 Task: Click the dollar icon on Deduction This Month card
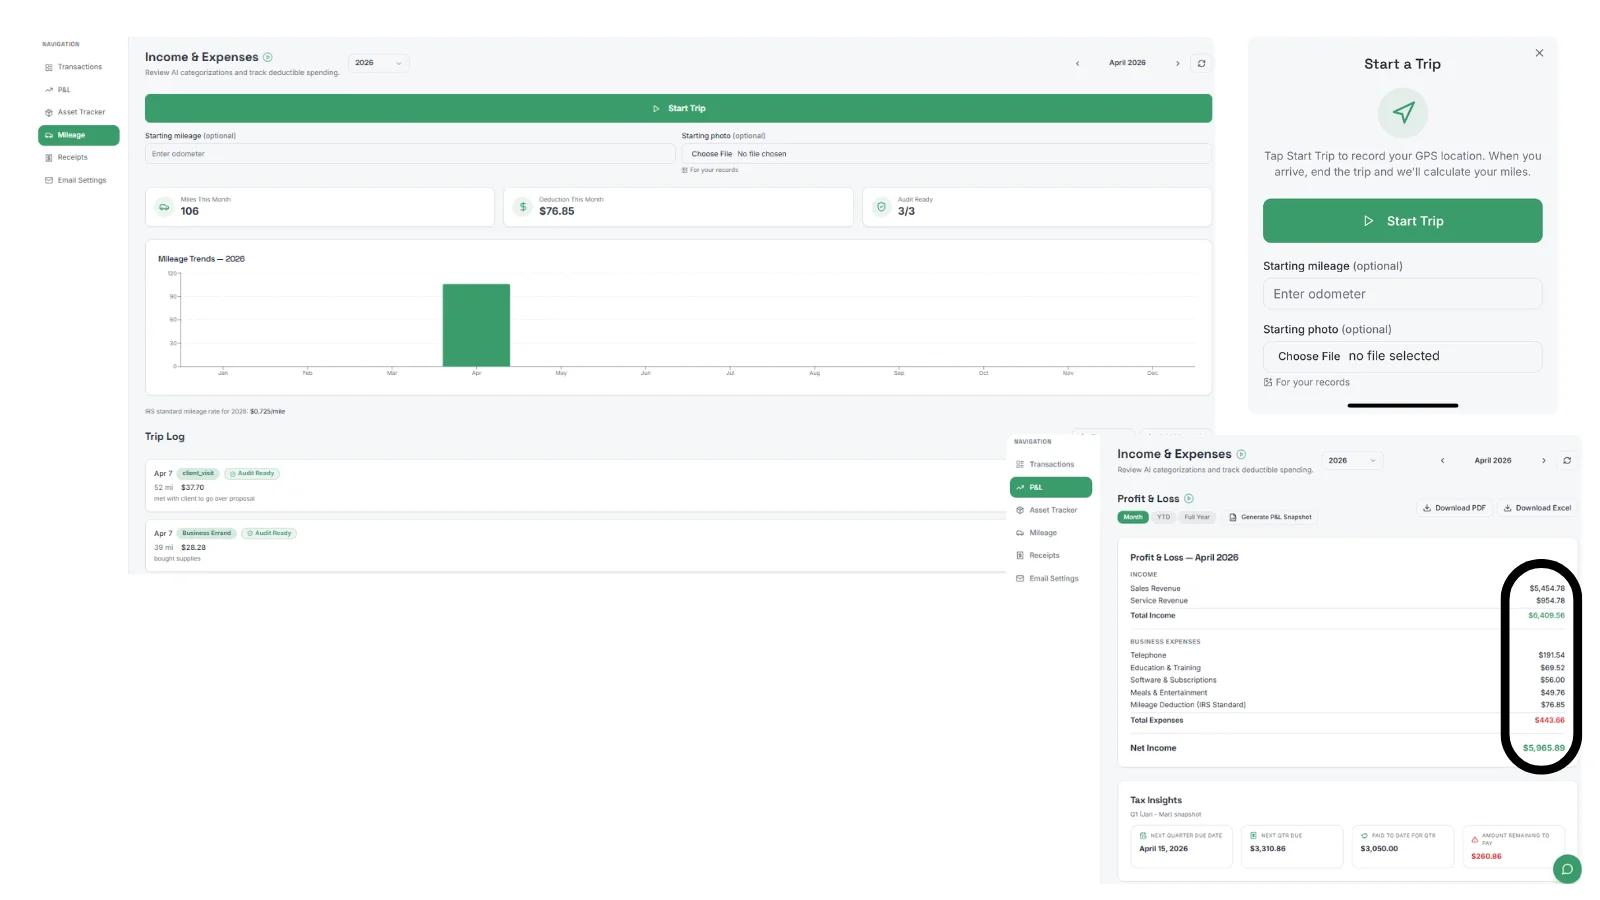[522, 207]
